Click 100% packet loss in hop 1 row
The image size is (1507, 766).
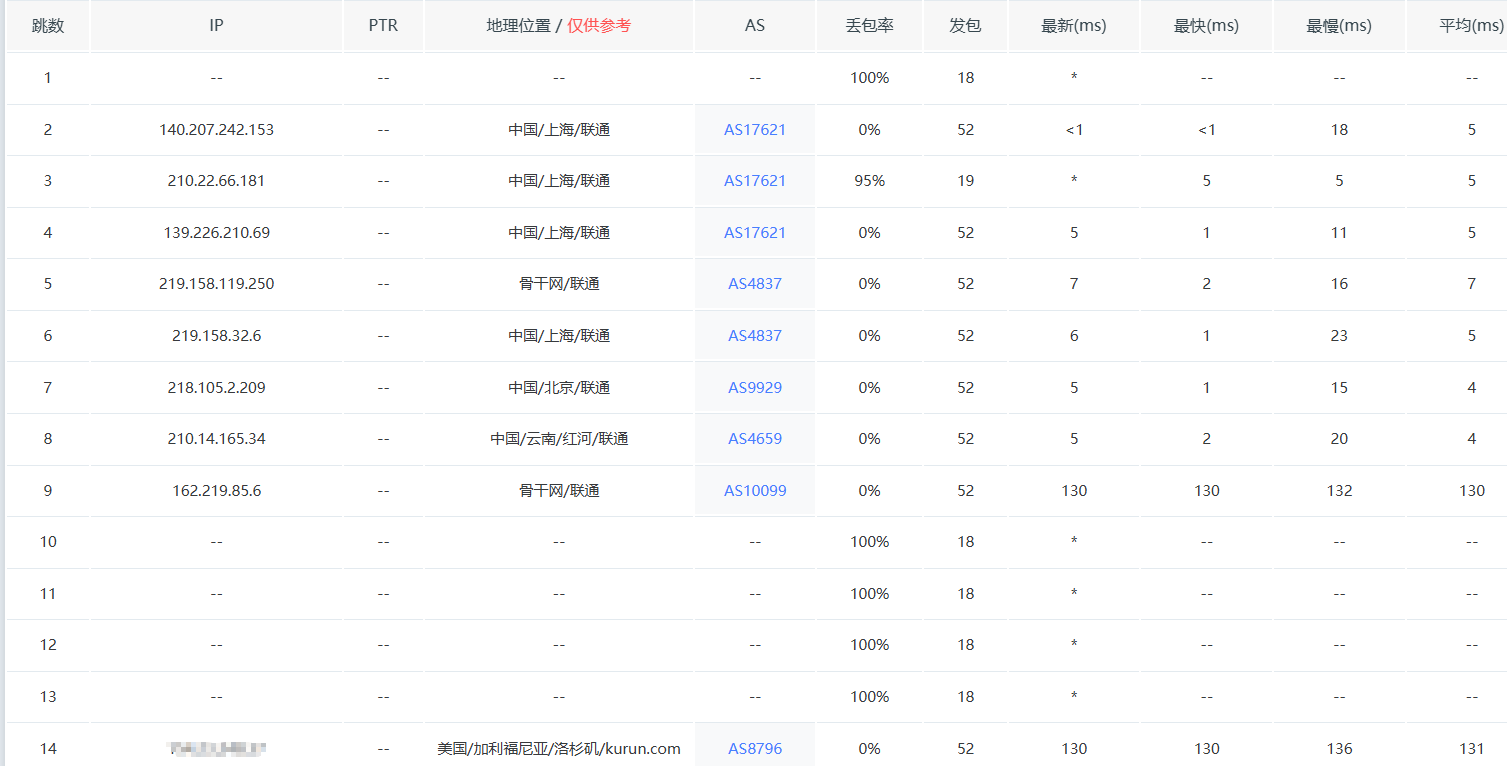pyautogui.click(x=869, y=78)
